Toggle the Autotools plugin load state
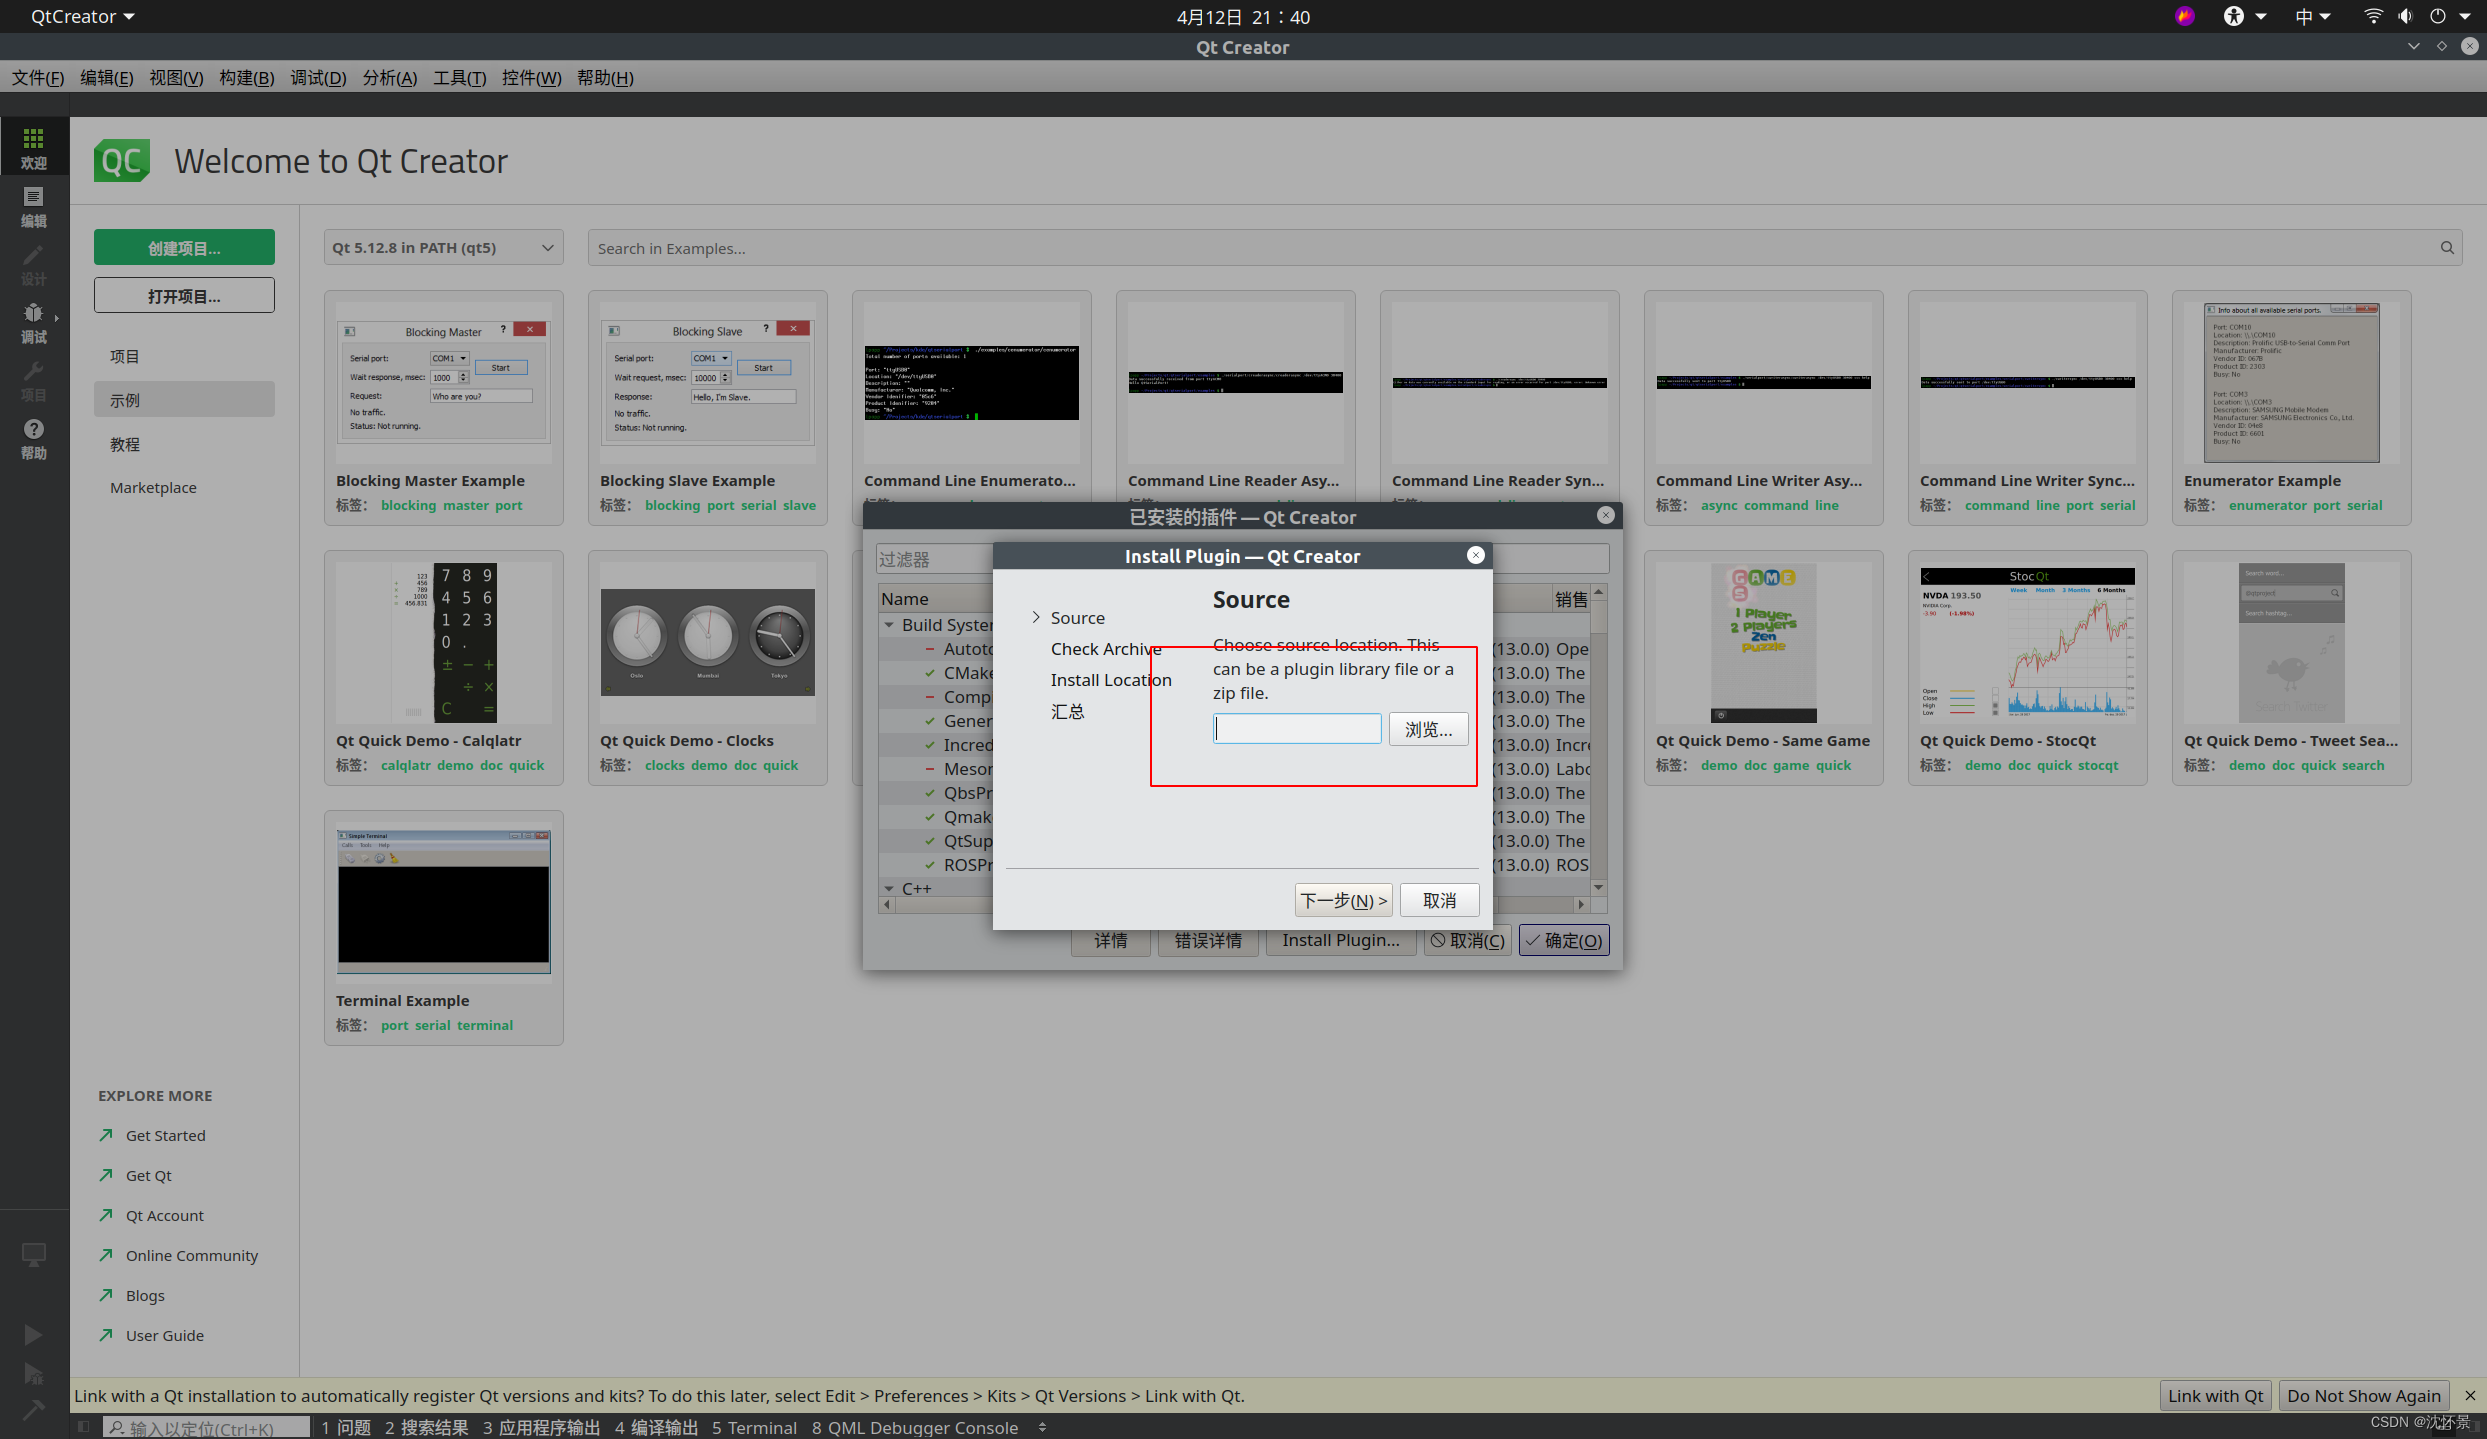 click(x=930, y=649)
